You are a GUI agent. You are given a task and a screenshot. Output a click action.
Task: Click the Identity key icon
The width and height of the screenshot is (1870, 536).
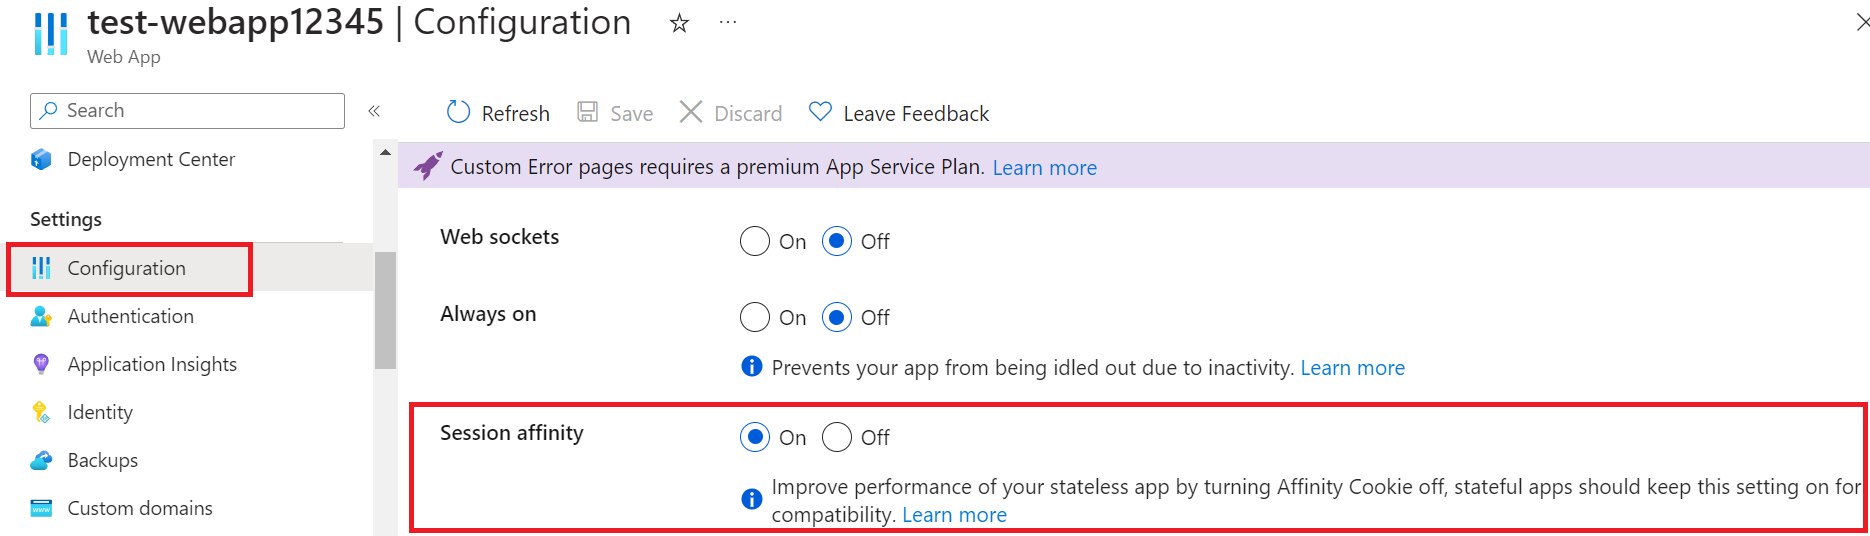41,412
